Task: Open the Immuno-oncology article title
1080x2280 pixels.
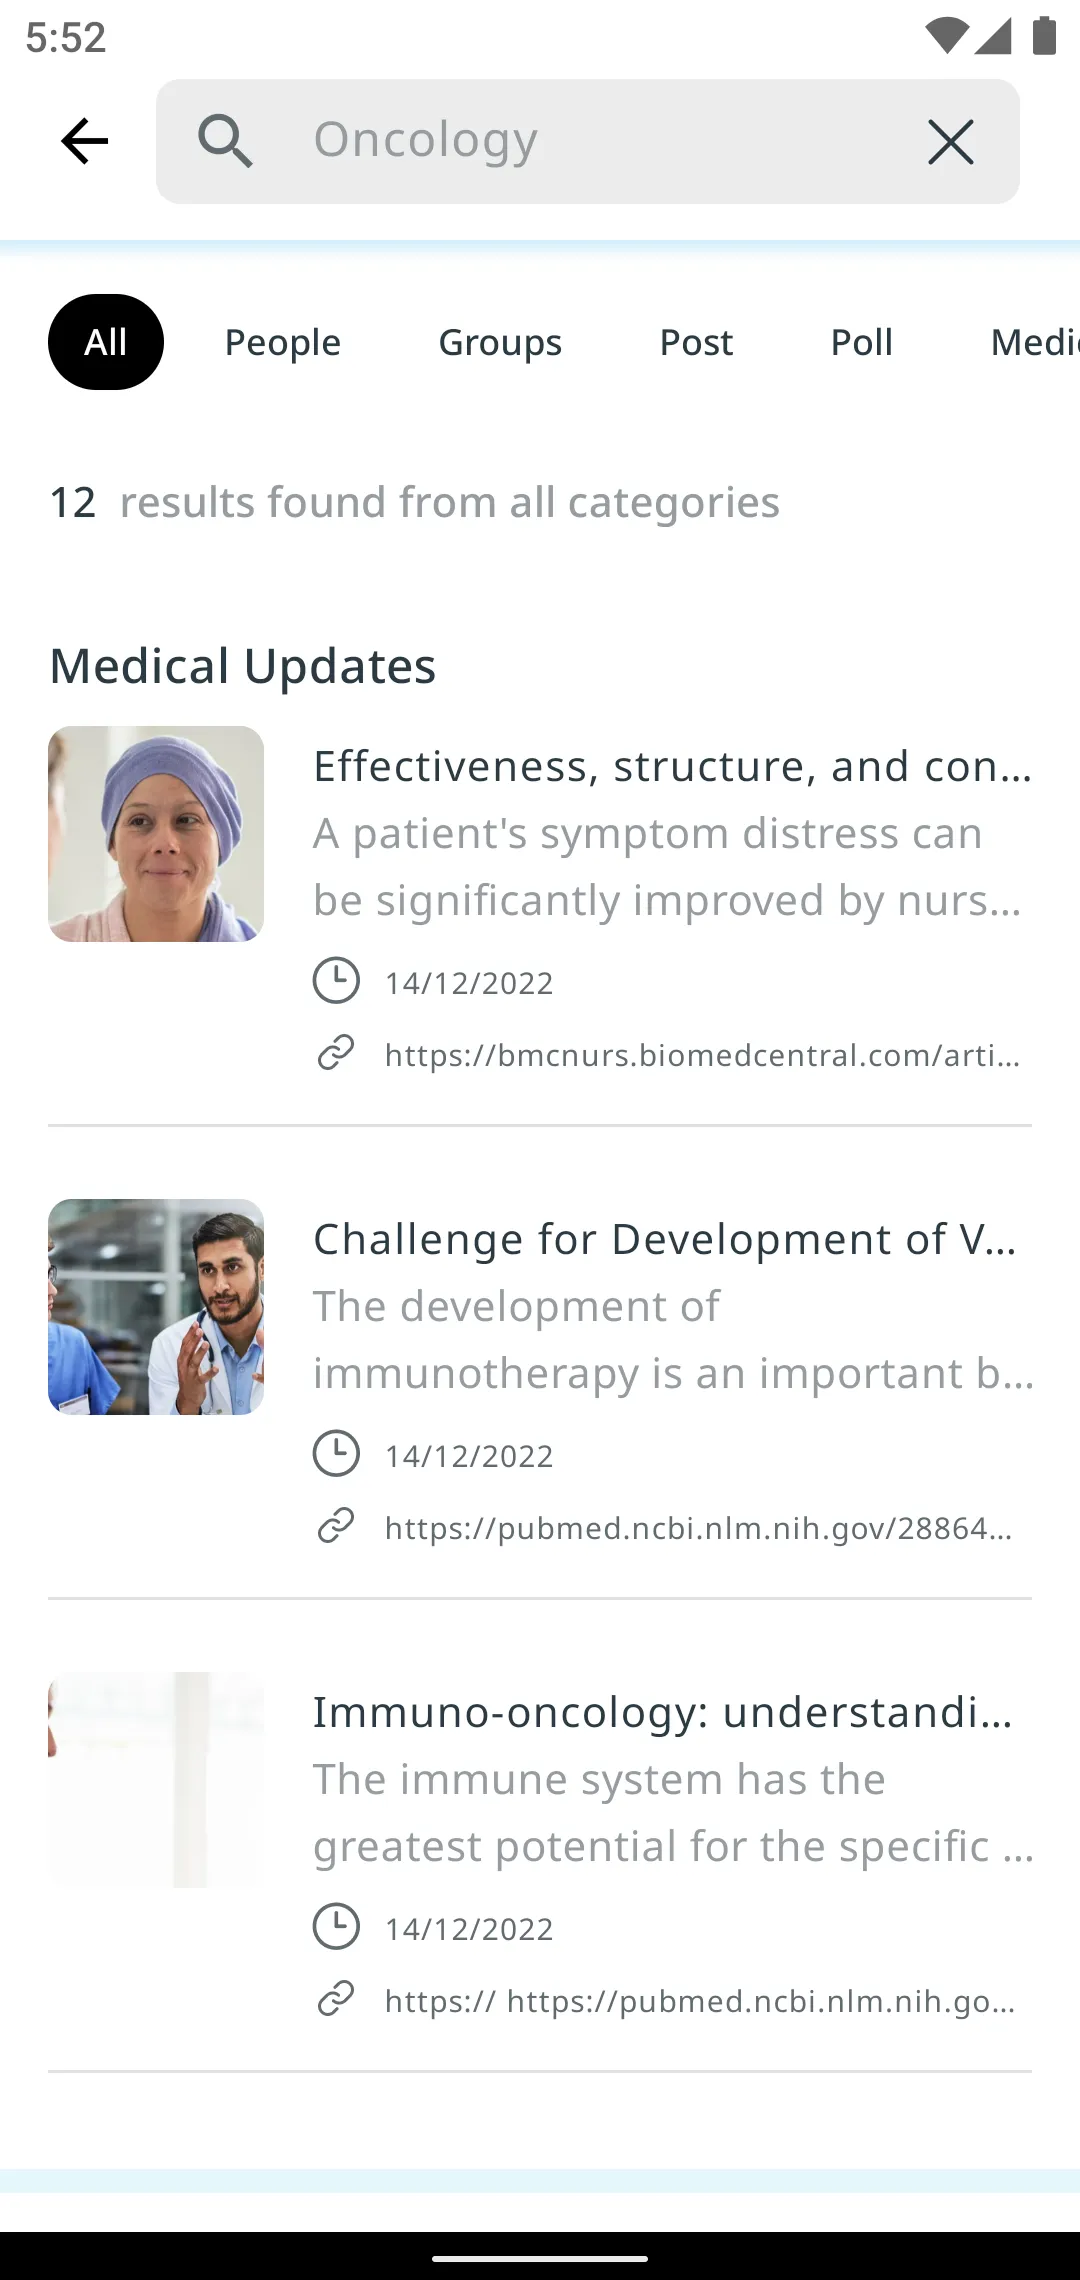Action: (x=663, y=1712)
